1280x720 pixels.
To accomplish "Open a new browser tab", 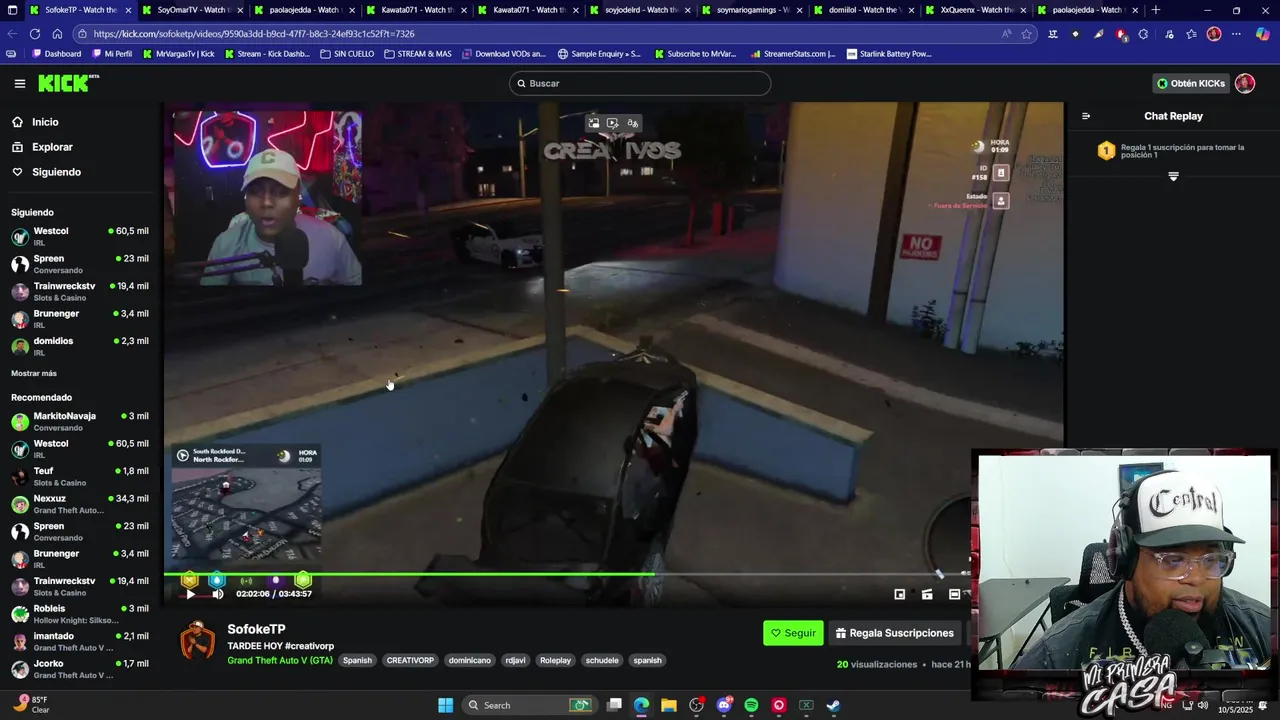I will (1156, 10).
